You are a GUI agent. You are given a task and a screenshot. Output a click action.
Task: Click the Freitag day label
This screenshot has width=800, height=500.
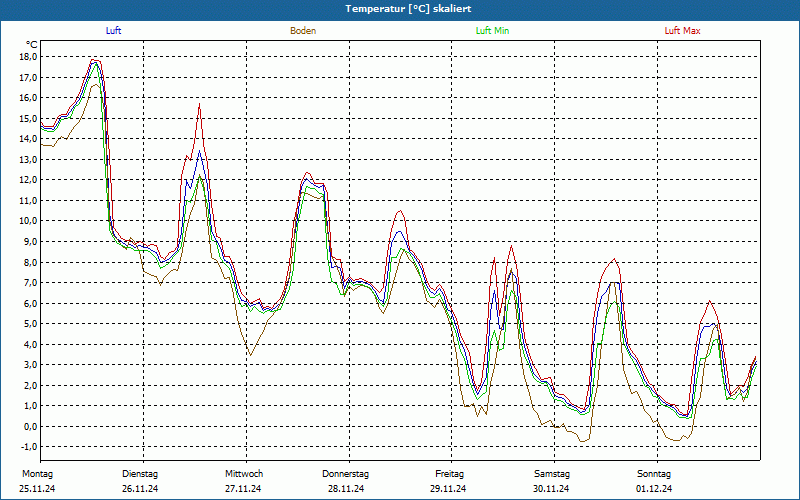pyautogui.click(x=449, y=474)
